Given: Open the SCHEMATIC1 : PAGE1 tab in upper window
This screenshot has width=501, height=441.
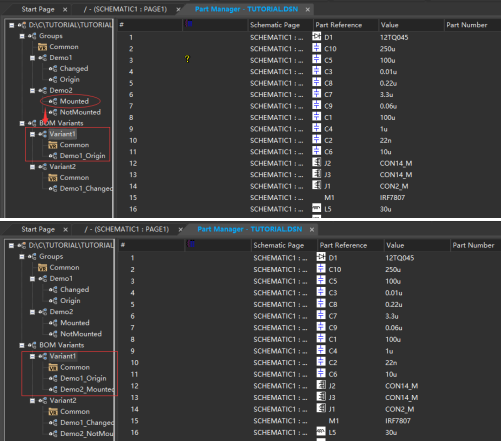Looking at the screenshot, I should [125, 9].
